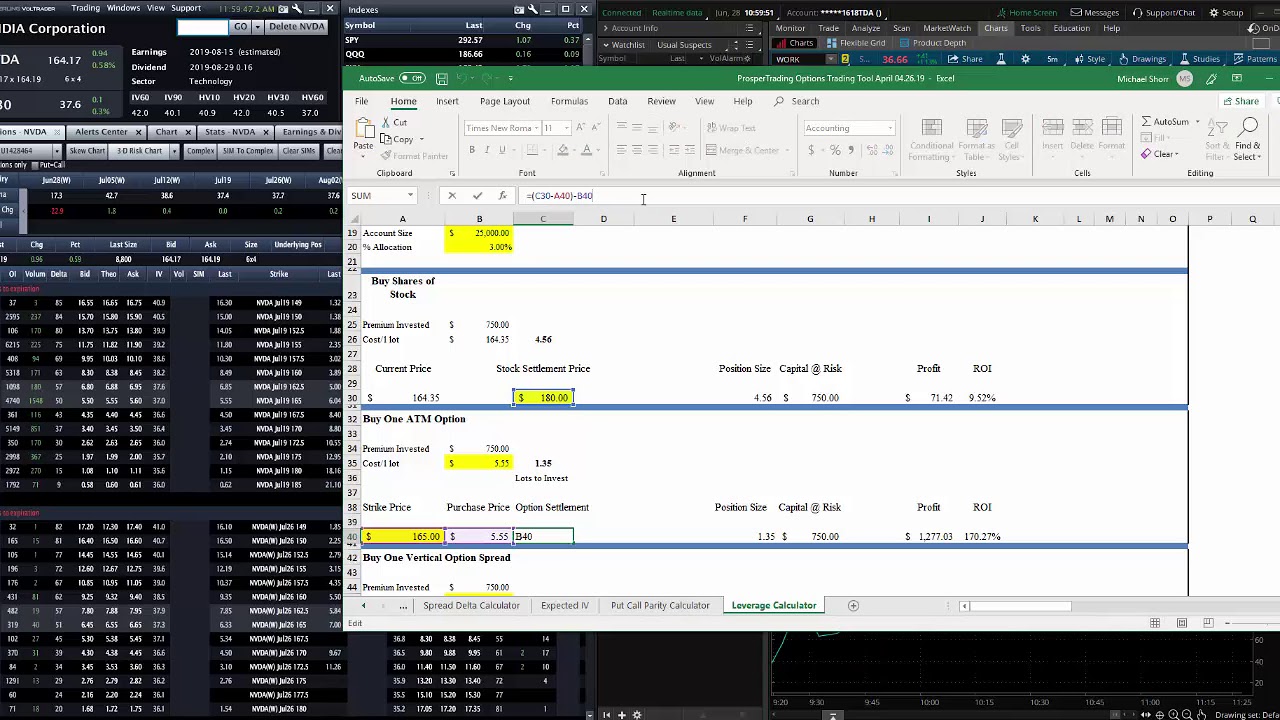Click the Delete NVDA button
The height and width of the screenshot is (720, 1280).
tap(297, 26)
